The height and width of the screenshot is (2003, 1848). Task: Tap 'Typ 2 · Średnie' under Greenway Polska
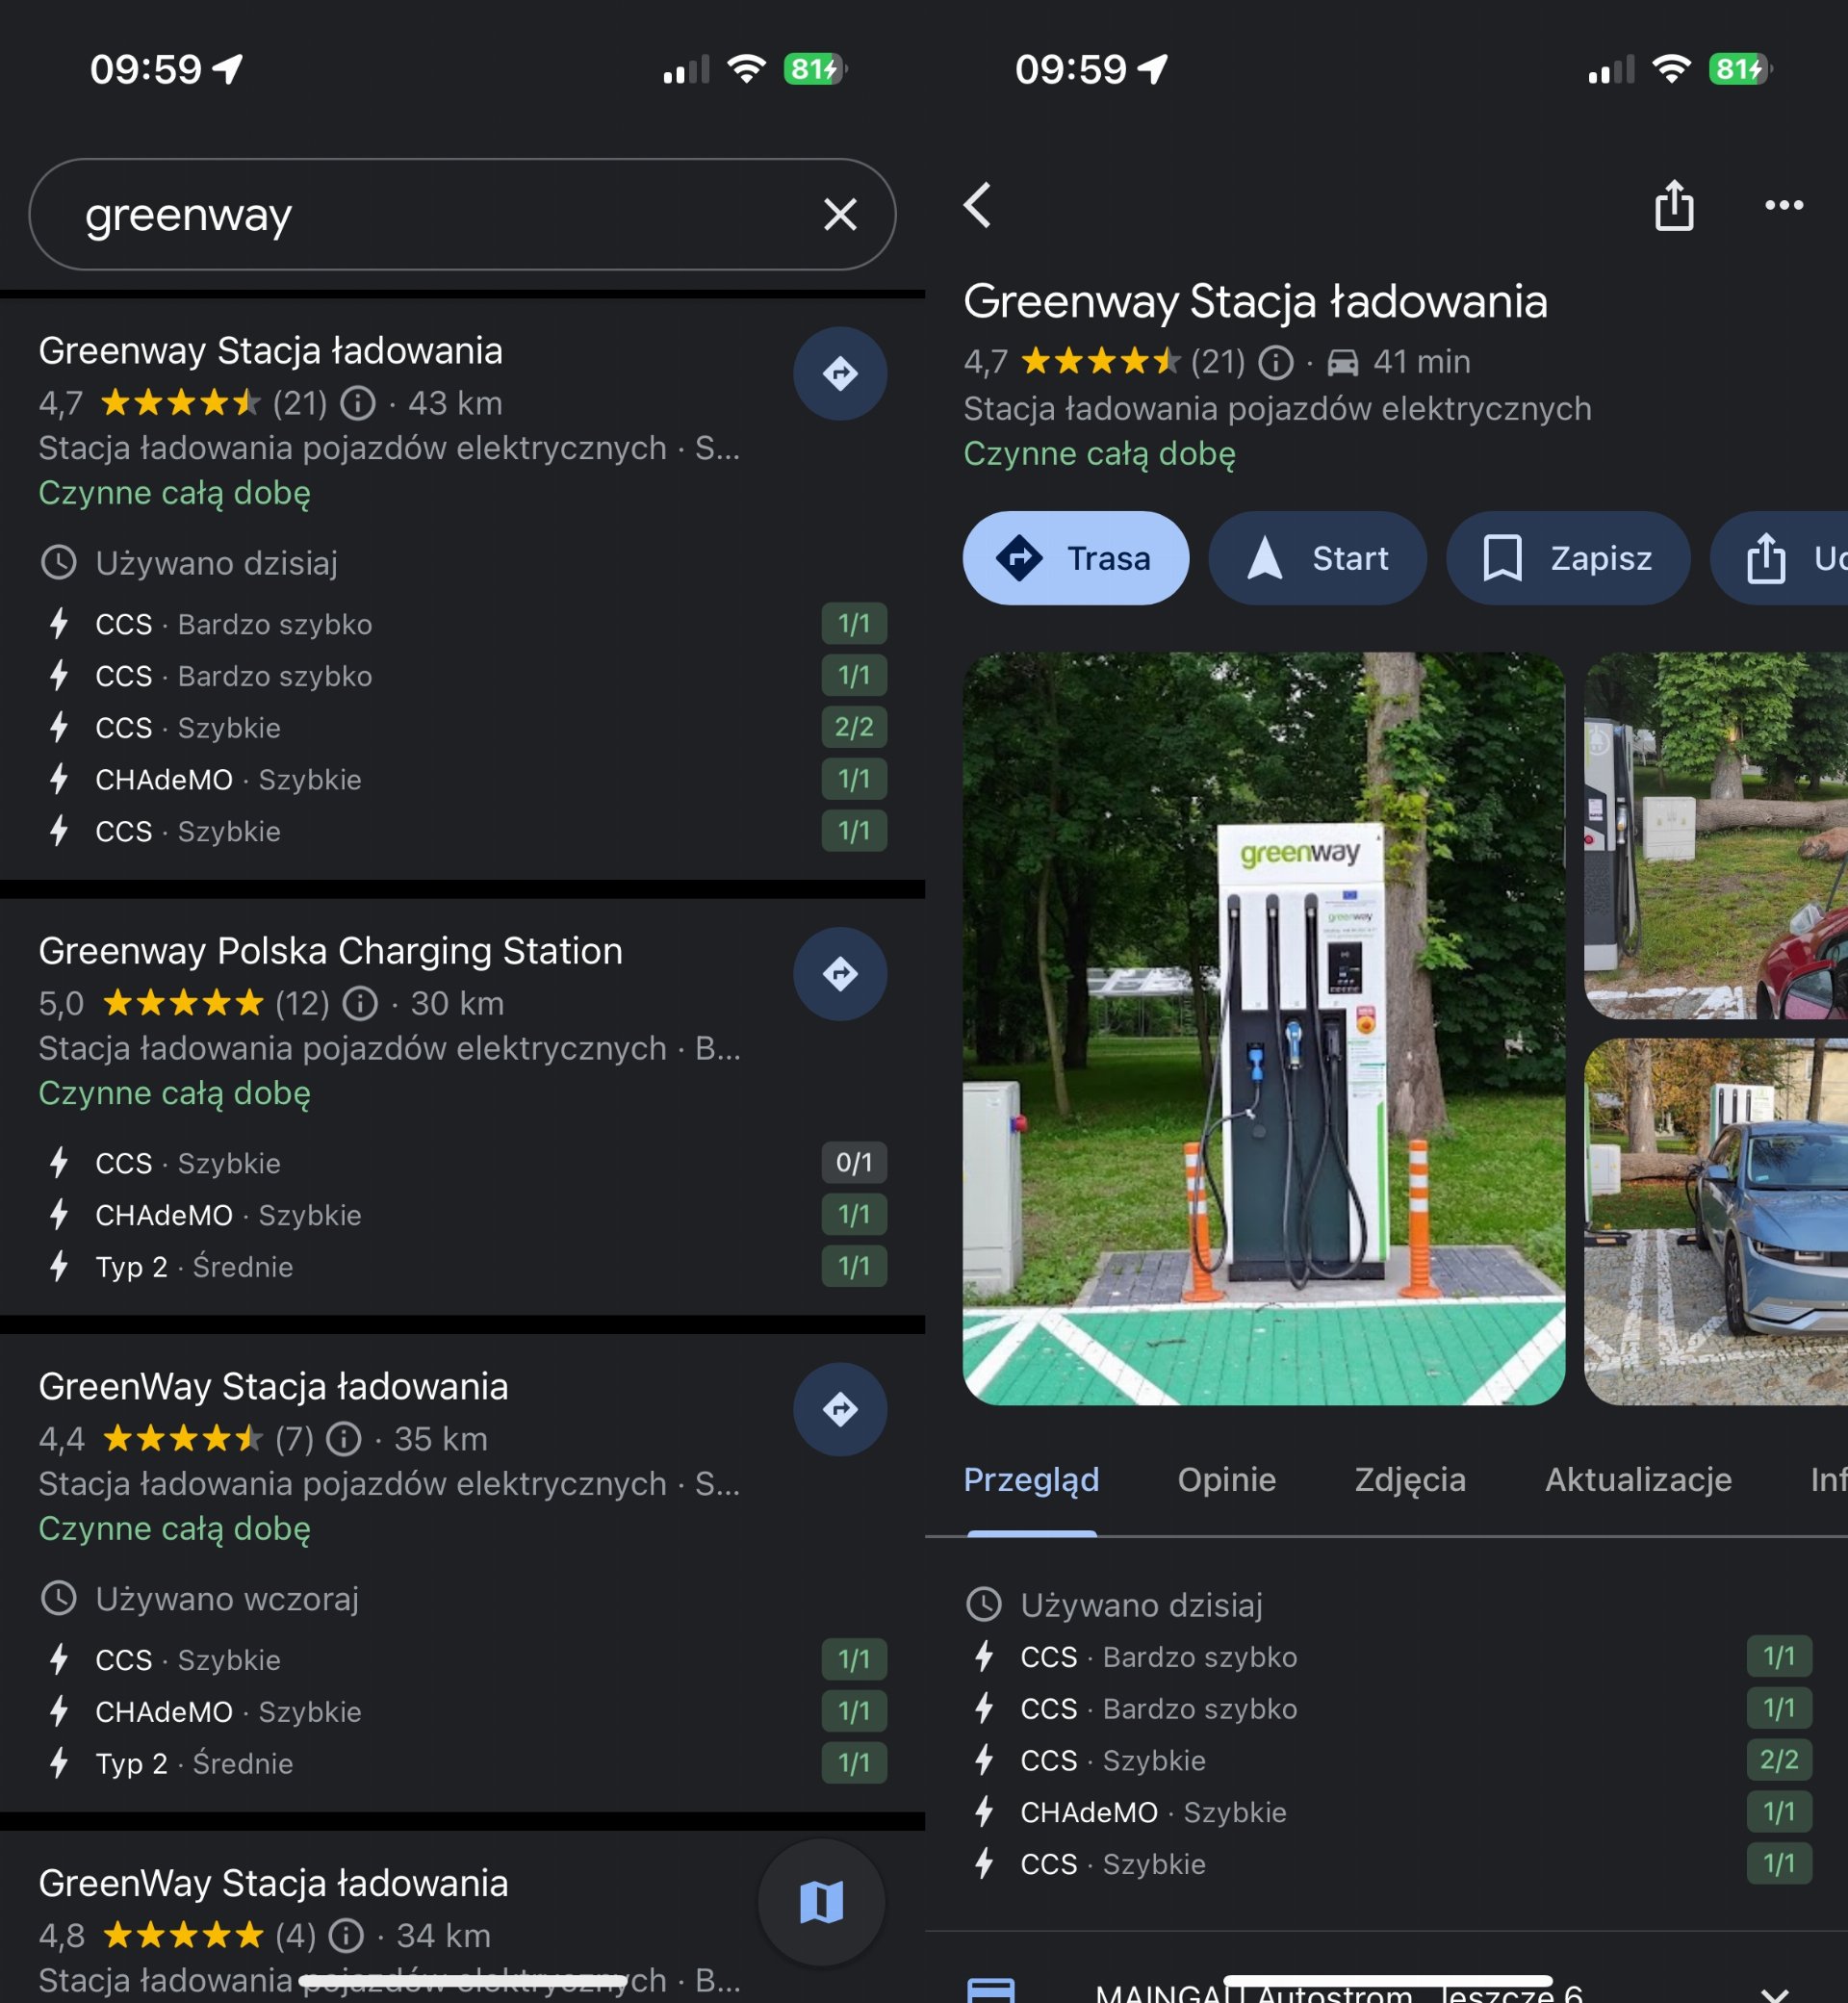point(194,1267)
